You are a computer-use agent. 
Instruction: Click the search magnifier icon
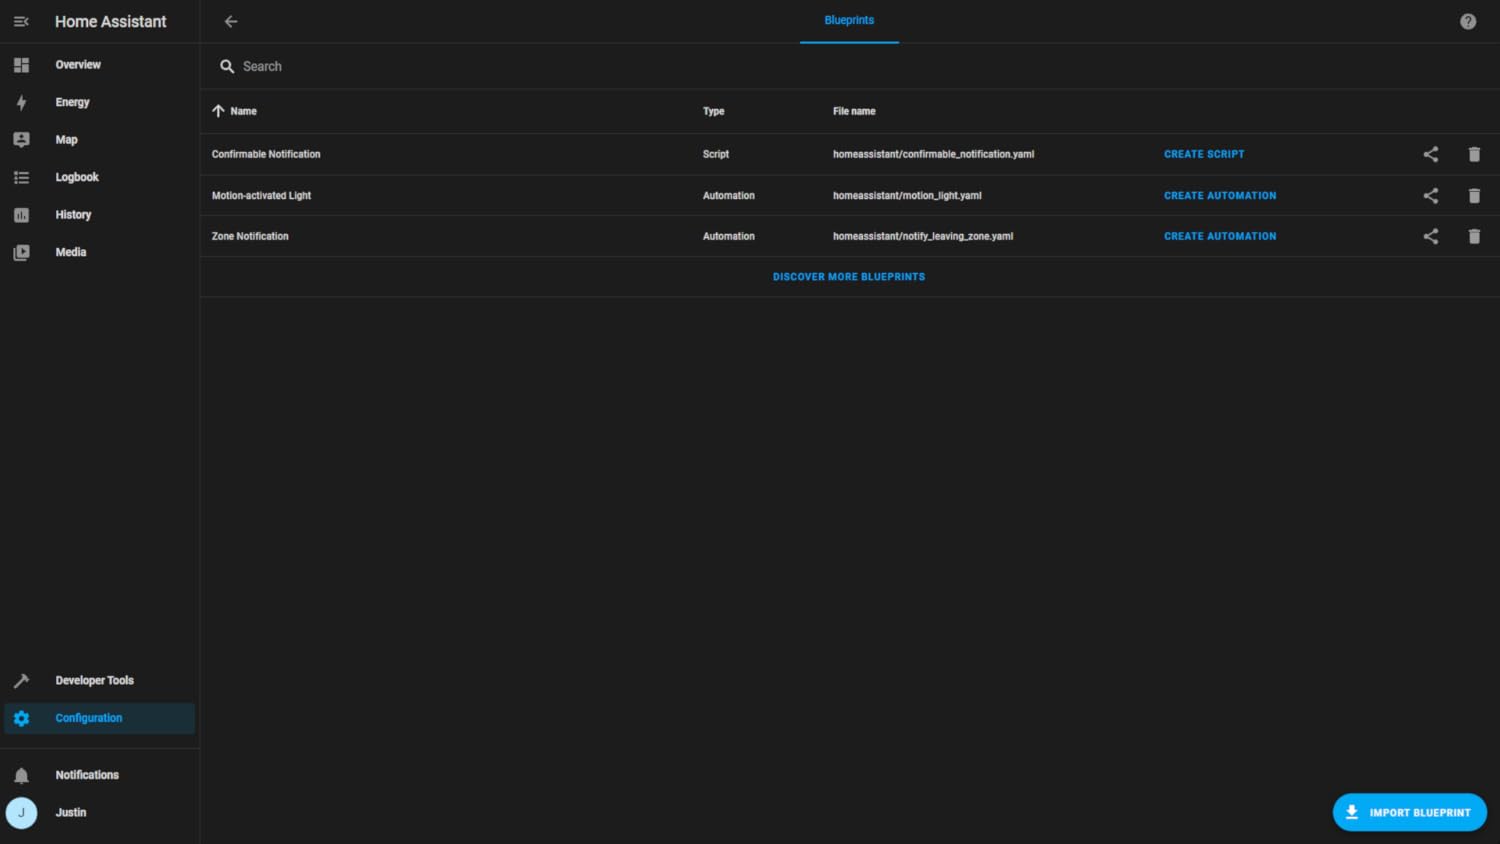coord(227,66)
